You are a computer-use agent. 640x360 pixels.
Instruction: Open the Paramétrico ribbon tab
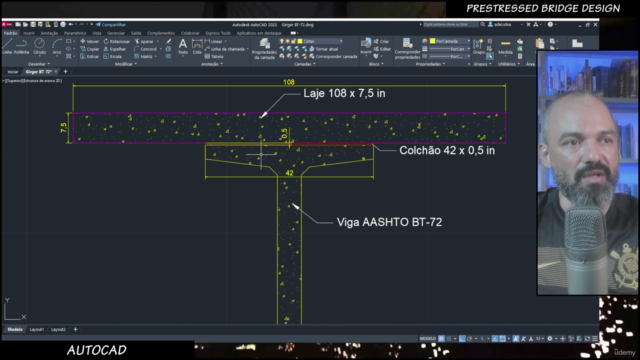75,33
